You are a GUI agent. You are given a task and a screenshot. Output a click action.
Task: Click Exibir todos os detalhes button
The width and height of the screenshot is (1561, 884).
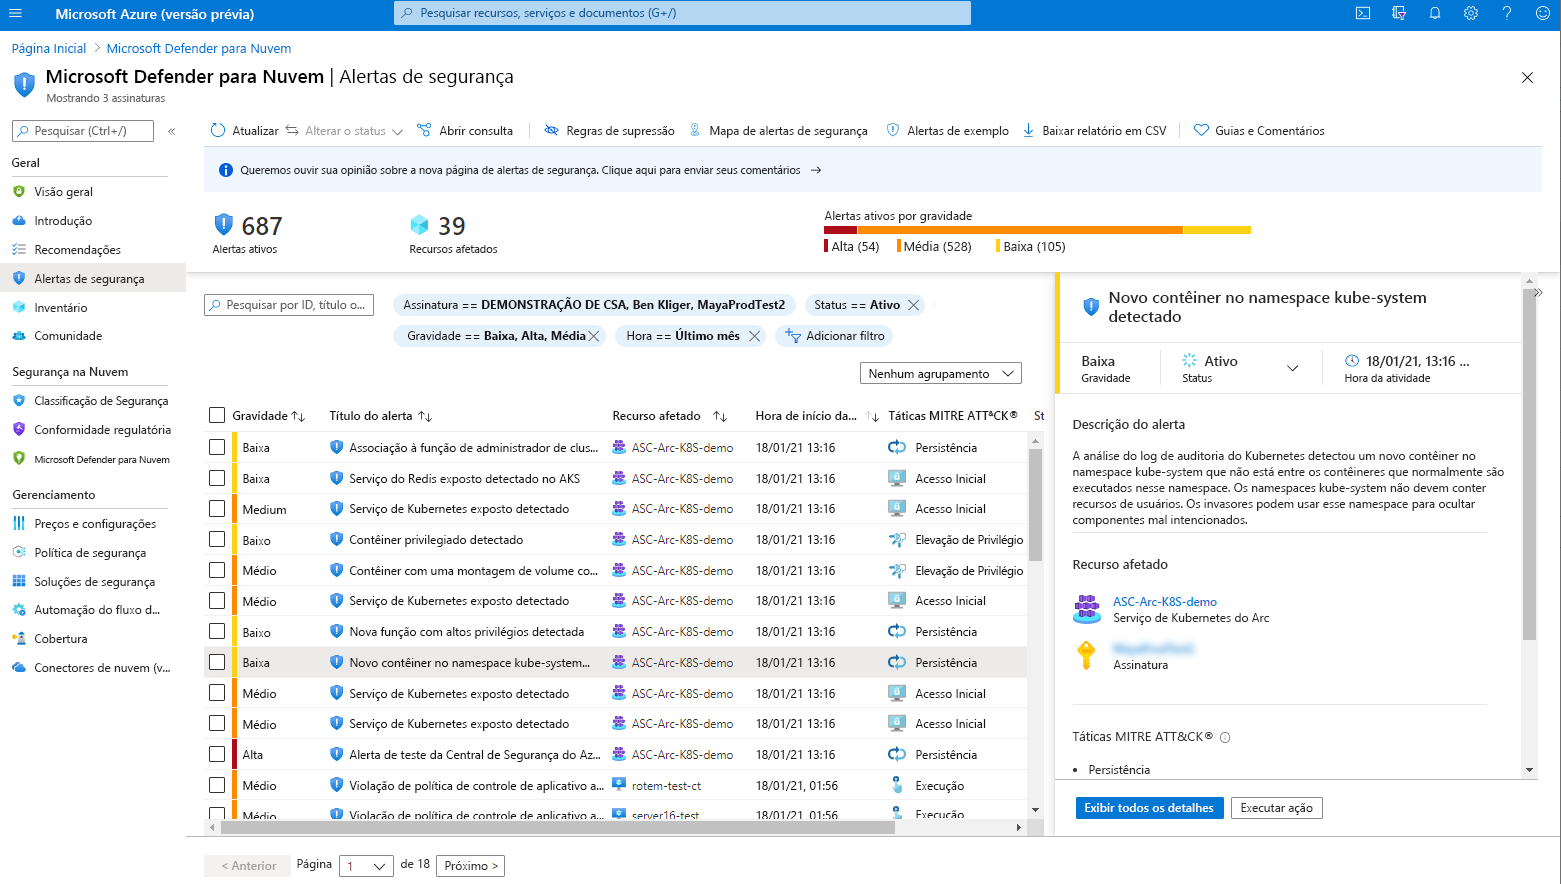[x=1149, y=808]
